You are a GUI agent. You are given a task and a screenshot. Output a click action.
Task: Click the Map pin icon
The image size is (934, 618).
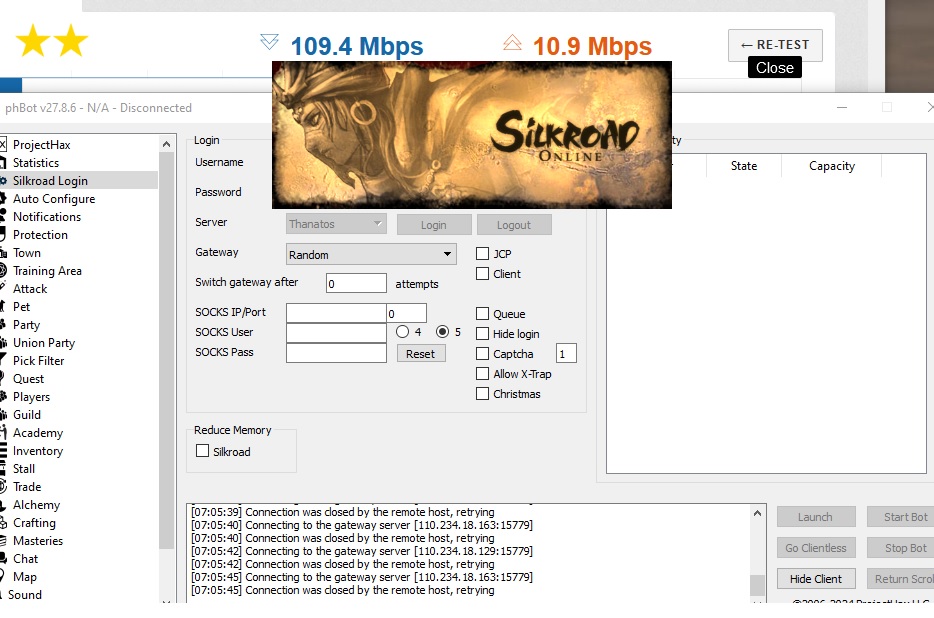point(3,577)
